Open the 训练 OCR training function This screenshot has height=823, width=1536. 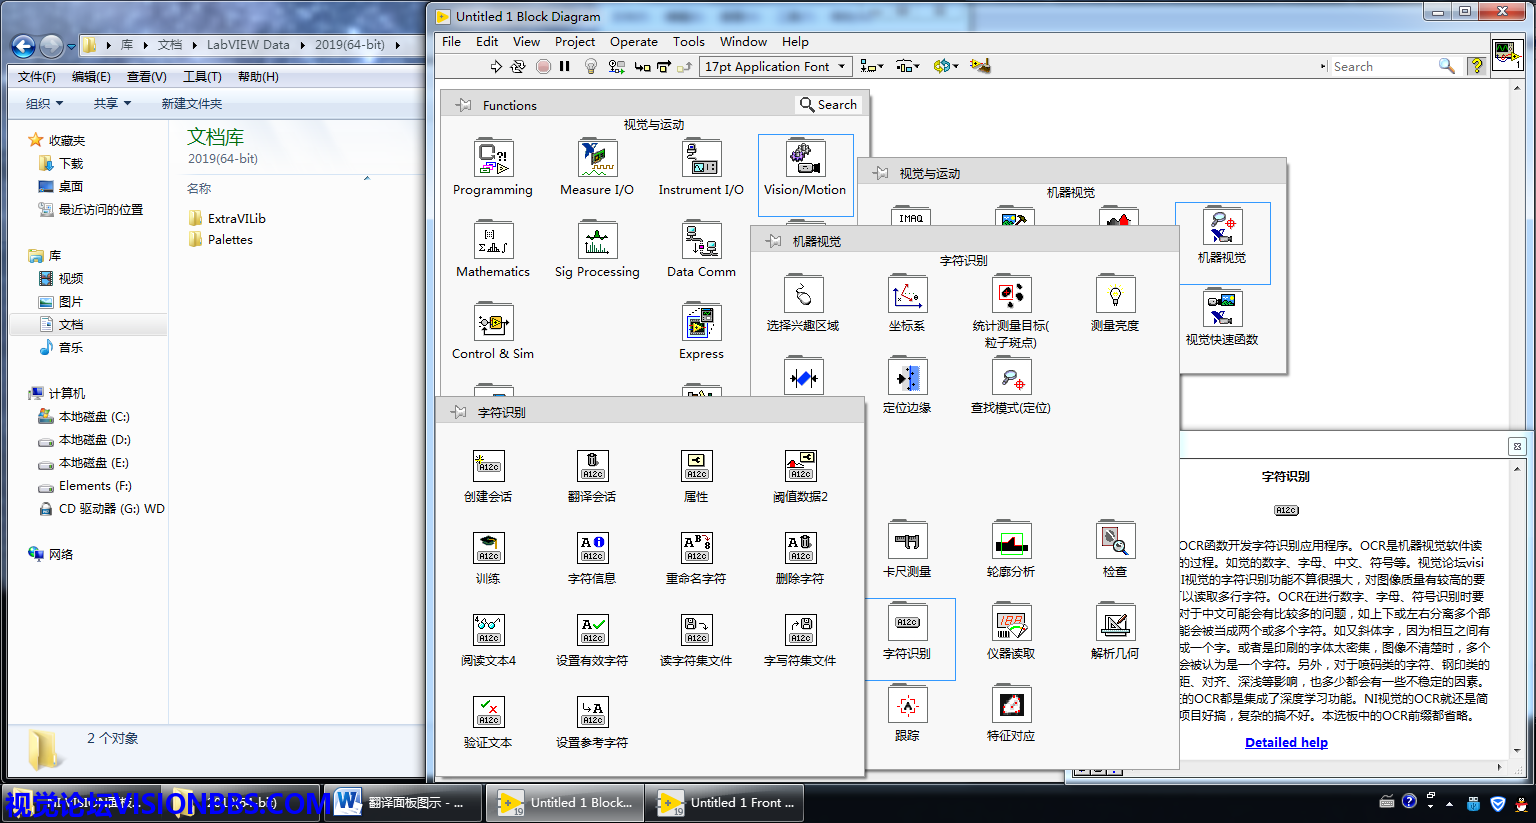(x=488, y=548)
